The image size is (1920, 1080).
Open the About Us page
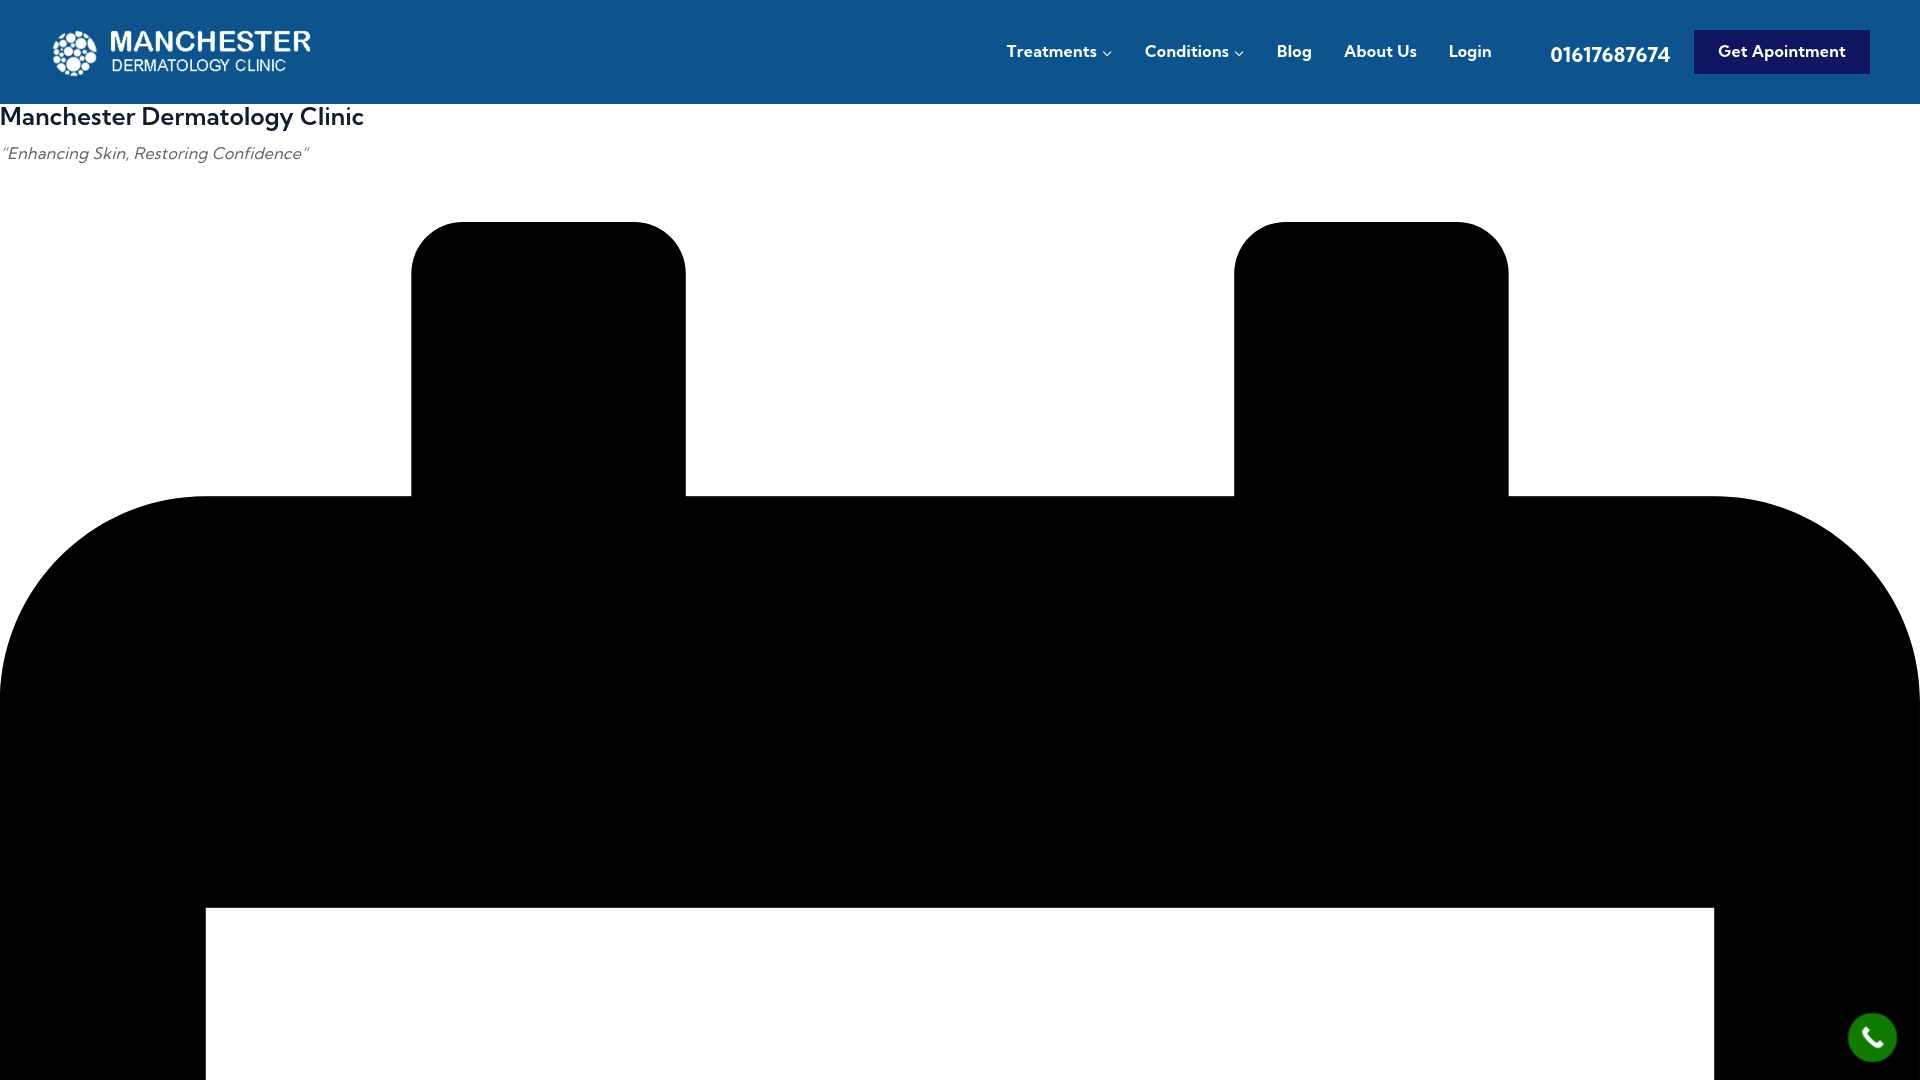point(1380,52)
